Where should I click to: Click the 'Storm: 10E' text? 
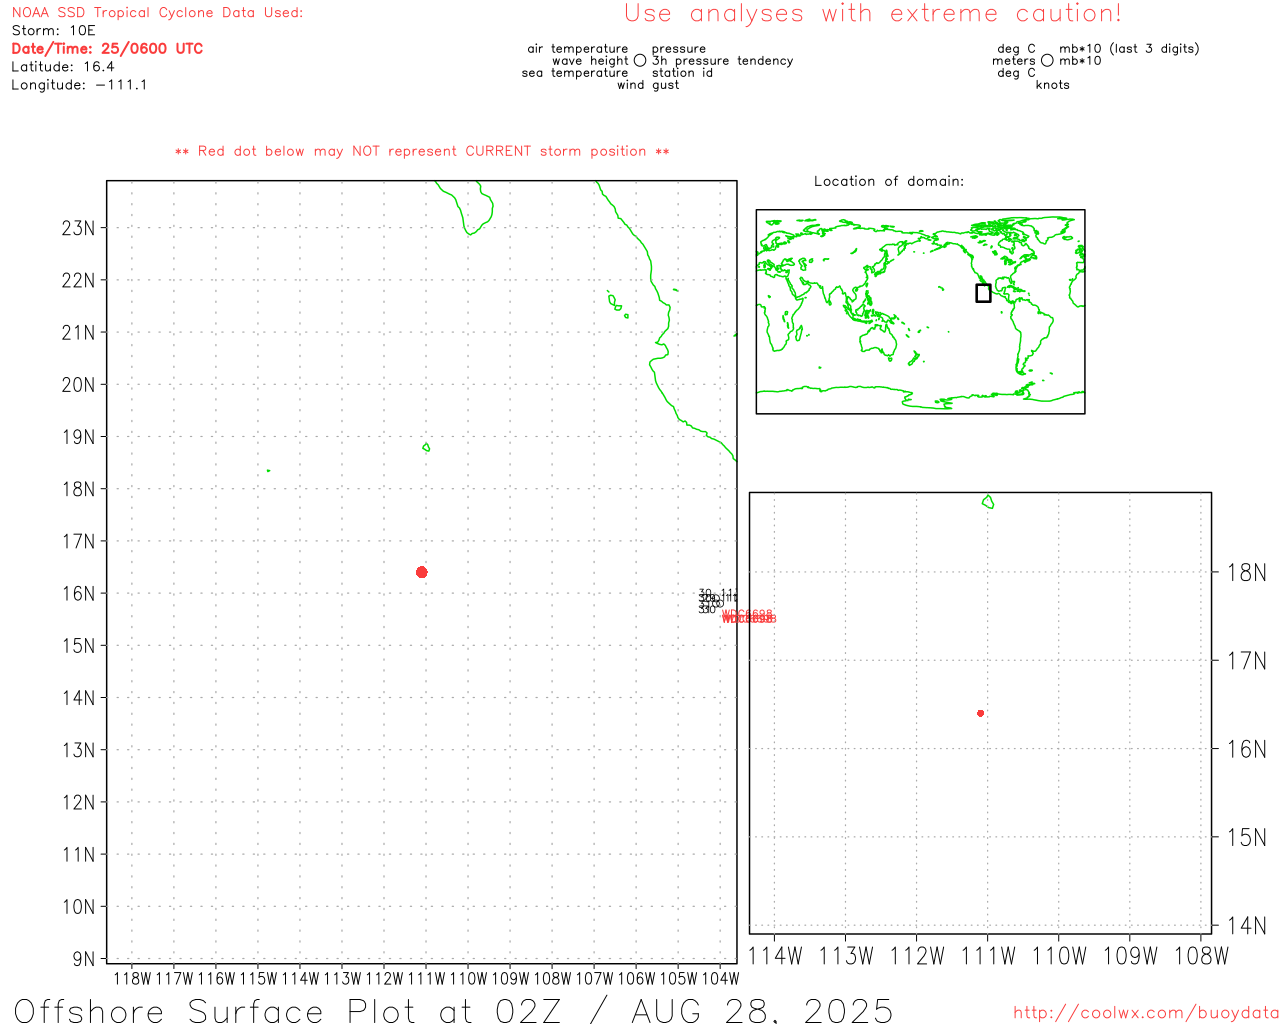click(53, 31)
